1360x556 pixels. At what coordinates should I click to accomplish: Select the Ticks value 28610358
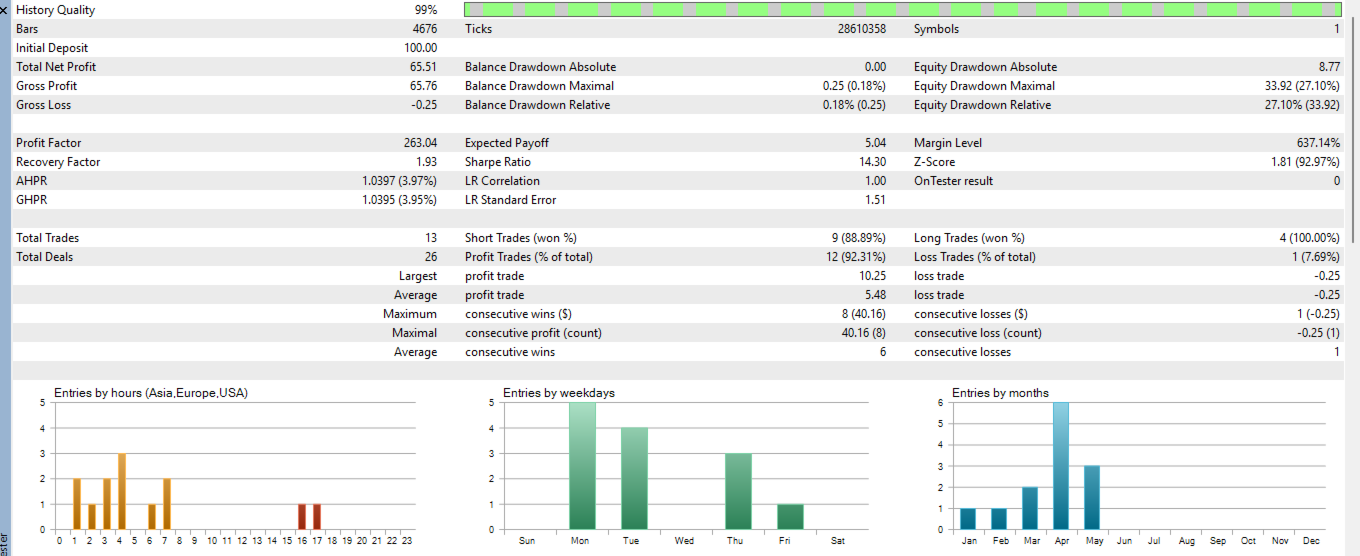[x=861, y=29]
